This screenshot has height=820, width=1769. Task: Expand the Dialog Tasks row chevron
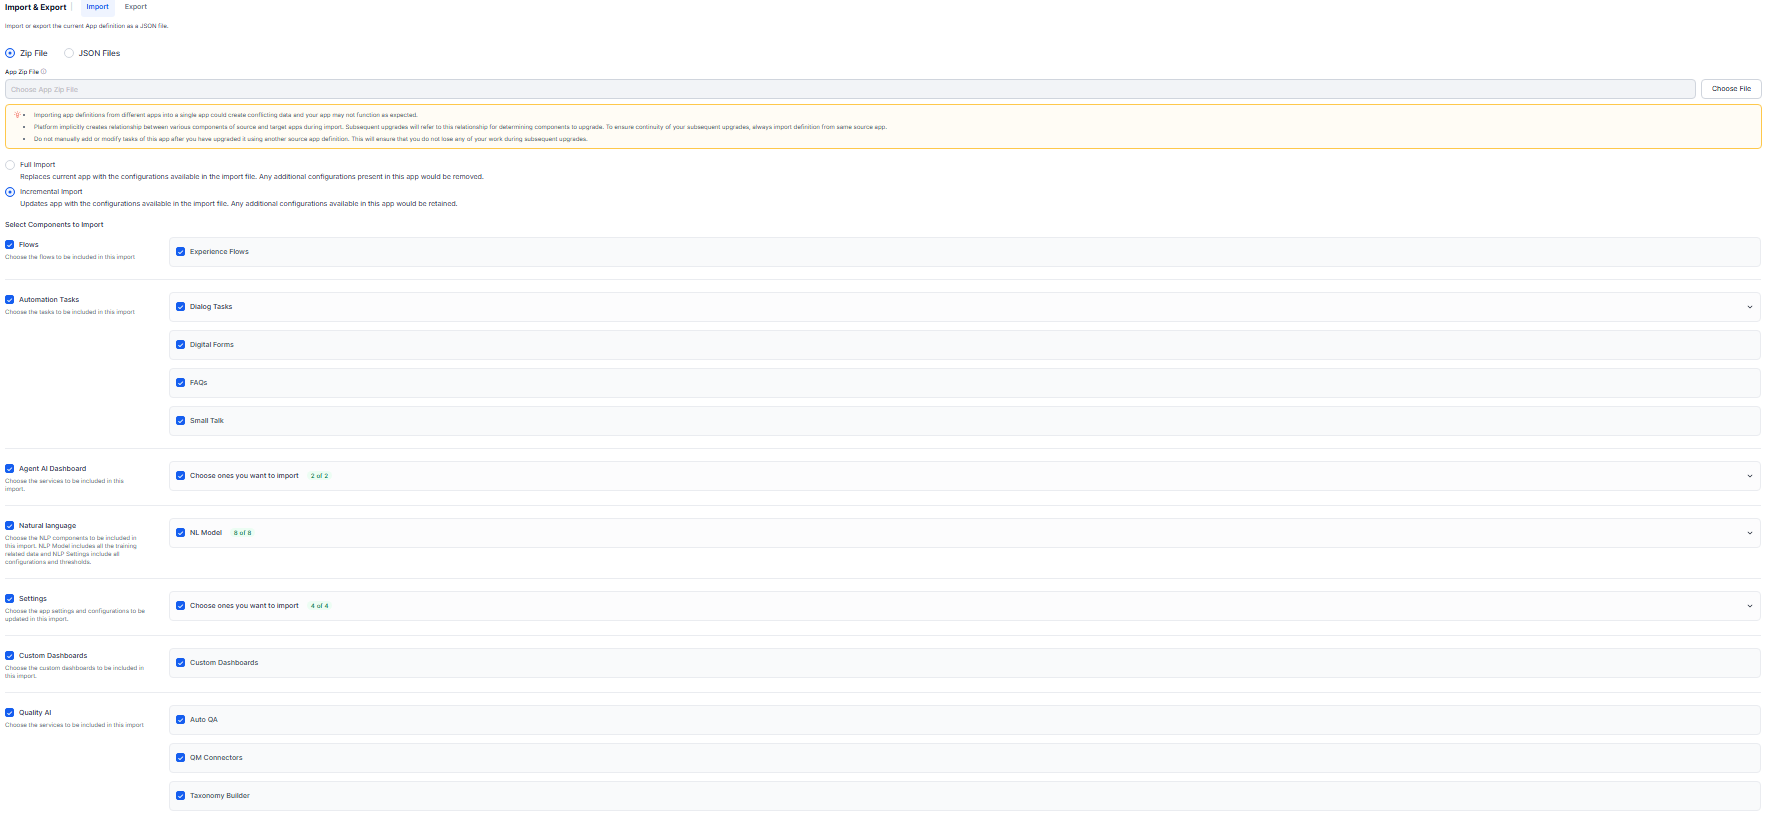[1749, 307]
